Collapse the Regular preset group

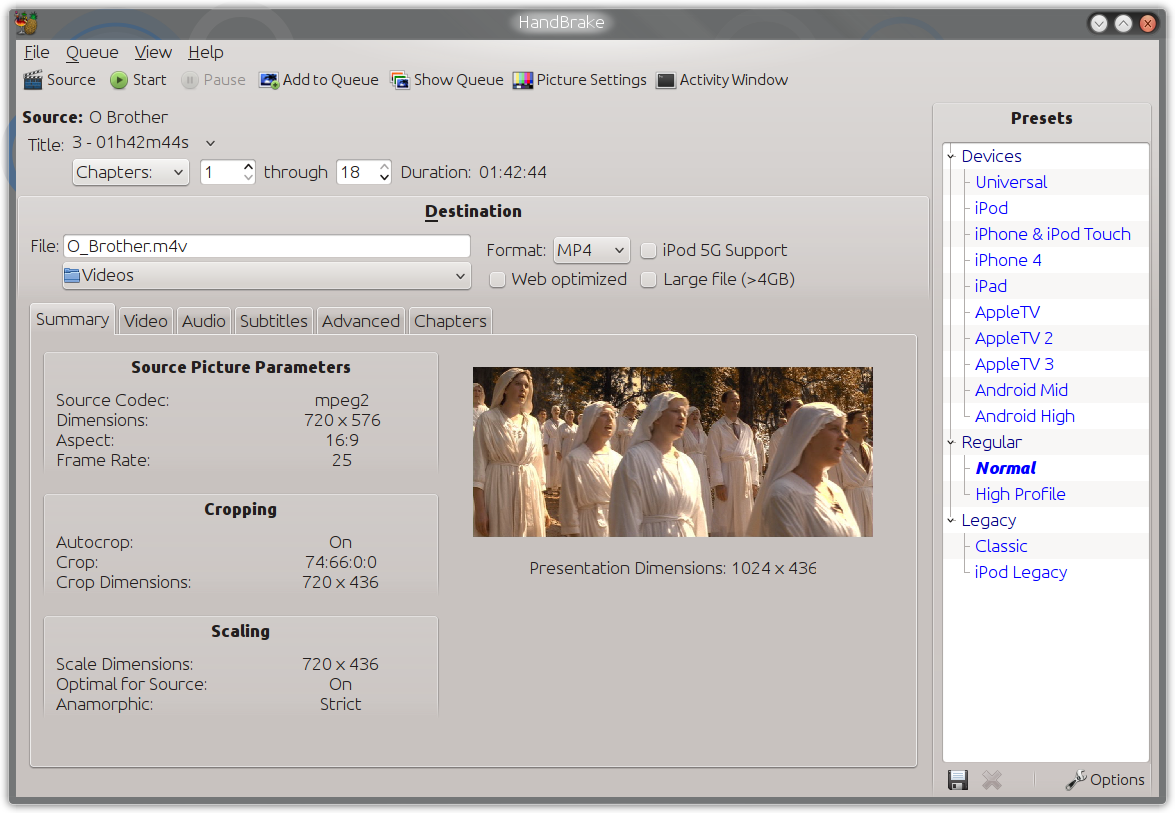[x=951, y=443]
